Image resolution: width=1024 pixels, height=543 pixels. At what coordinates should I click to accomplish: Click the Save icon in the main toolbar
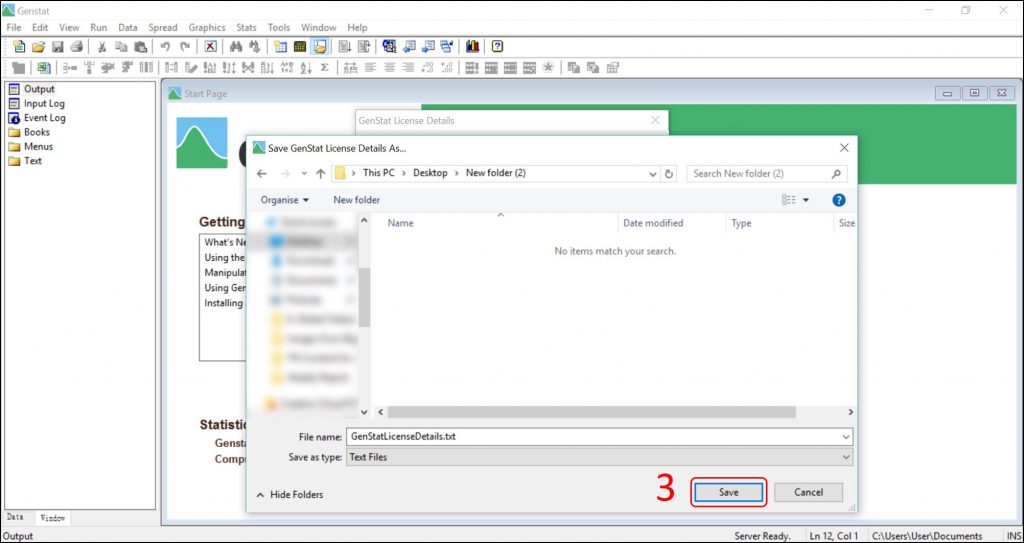58,47
